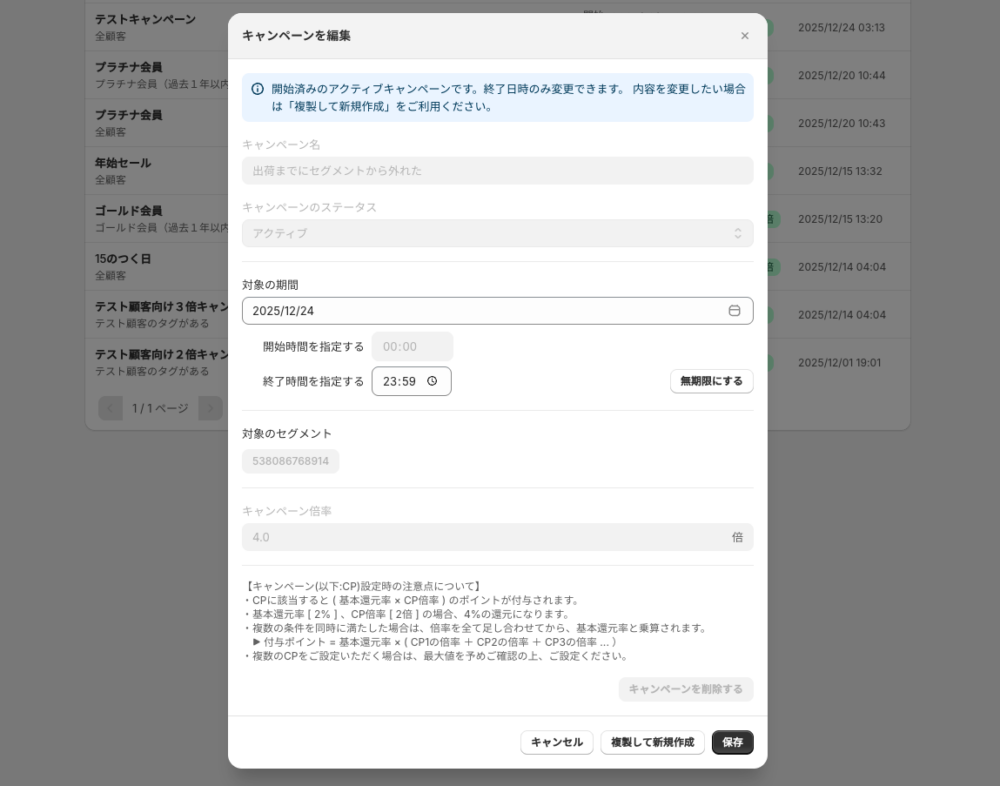Viewport: 1000px width, 786px height.
Task: Click the 無期限にする button
Action: pos(711,381)
